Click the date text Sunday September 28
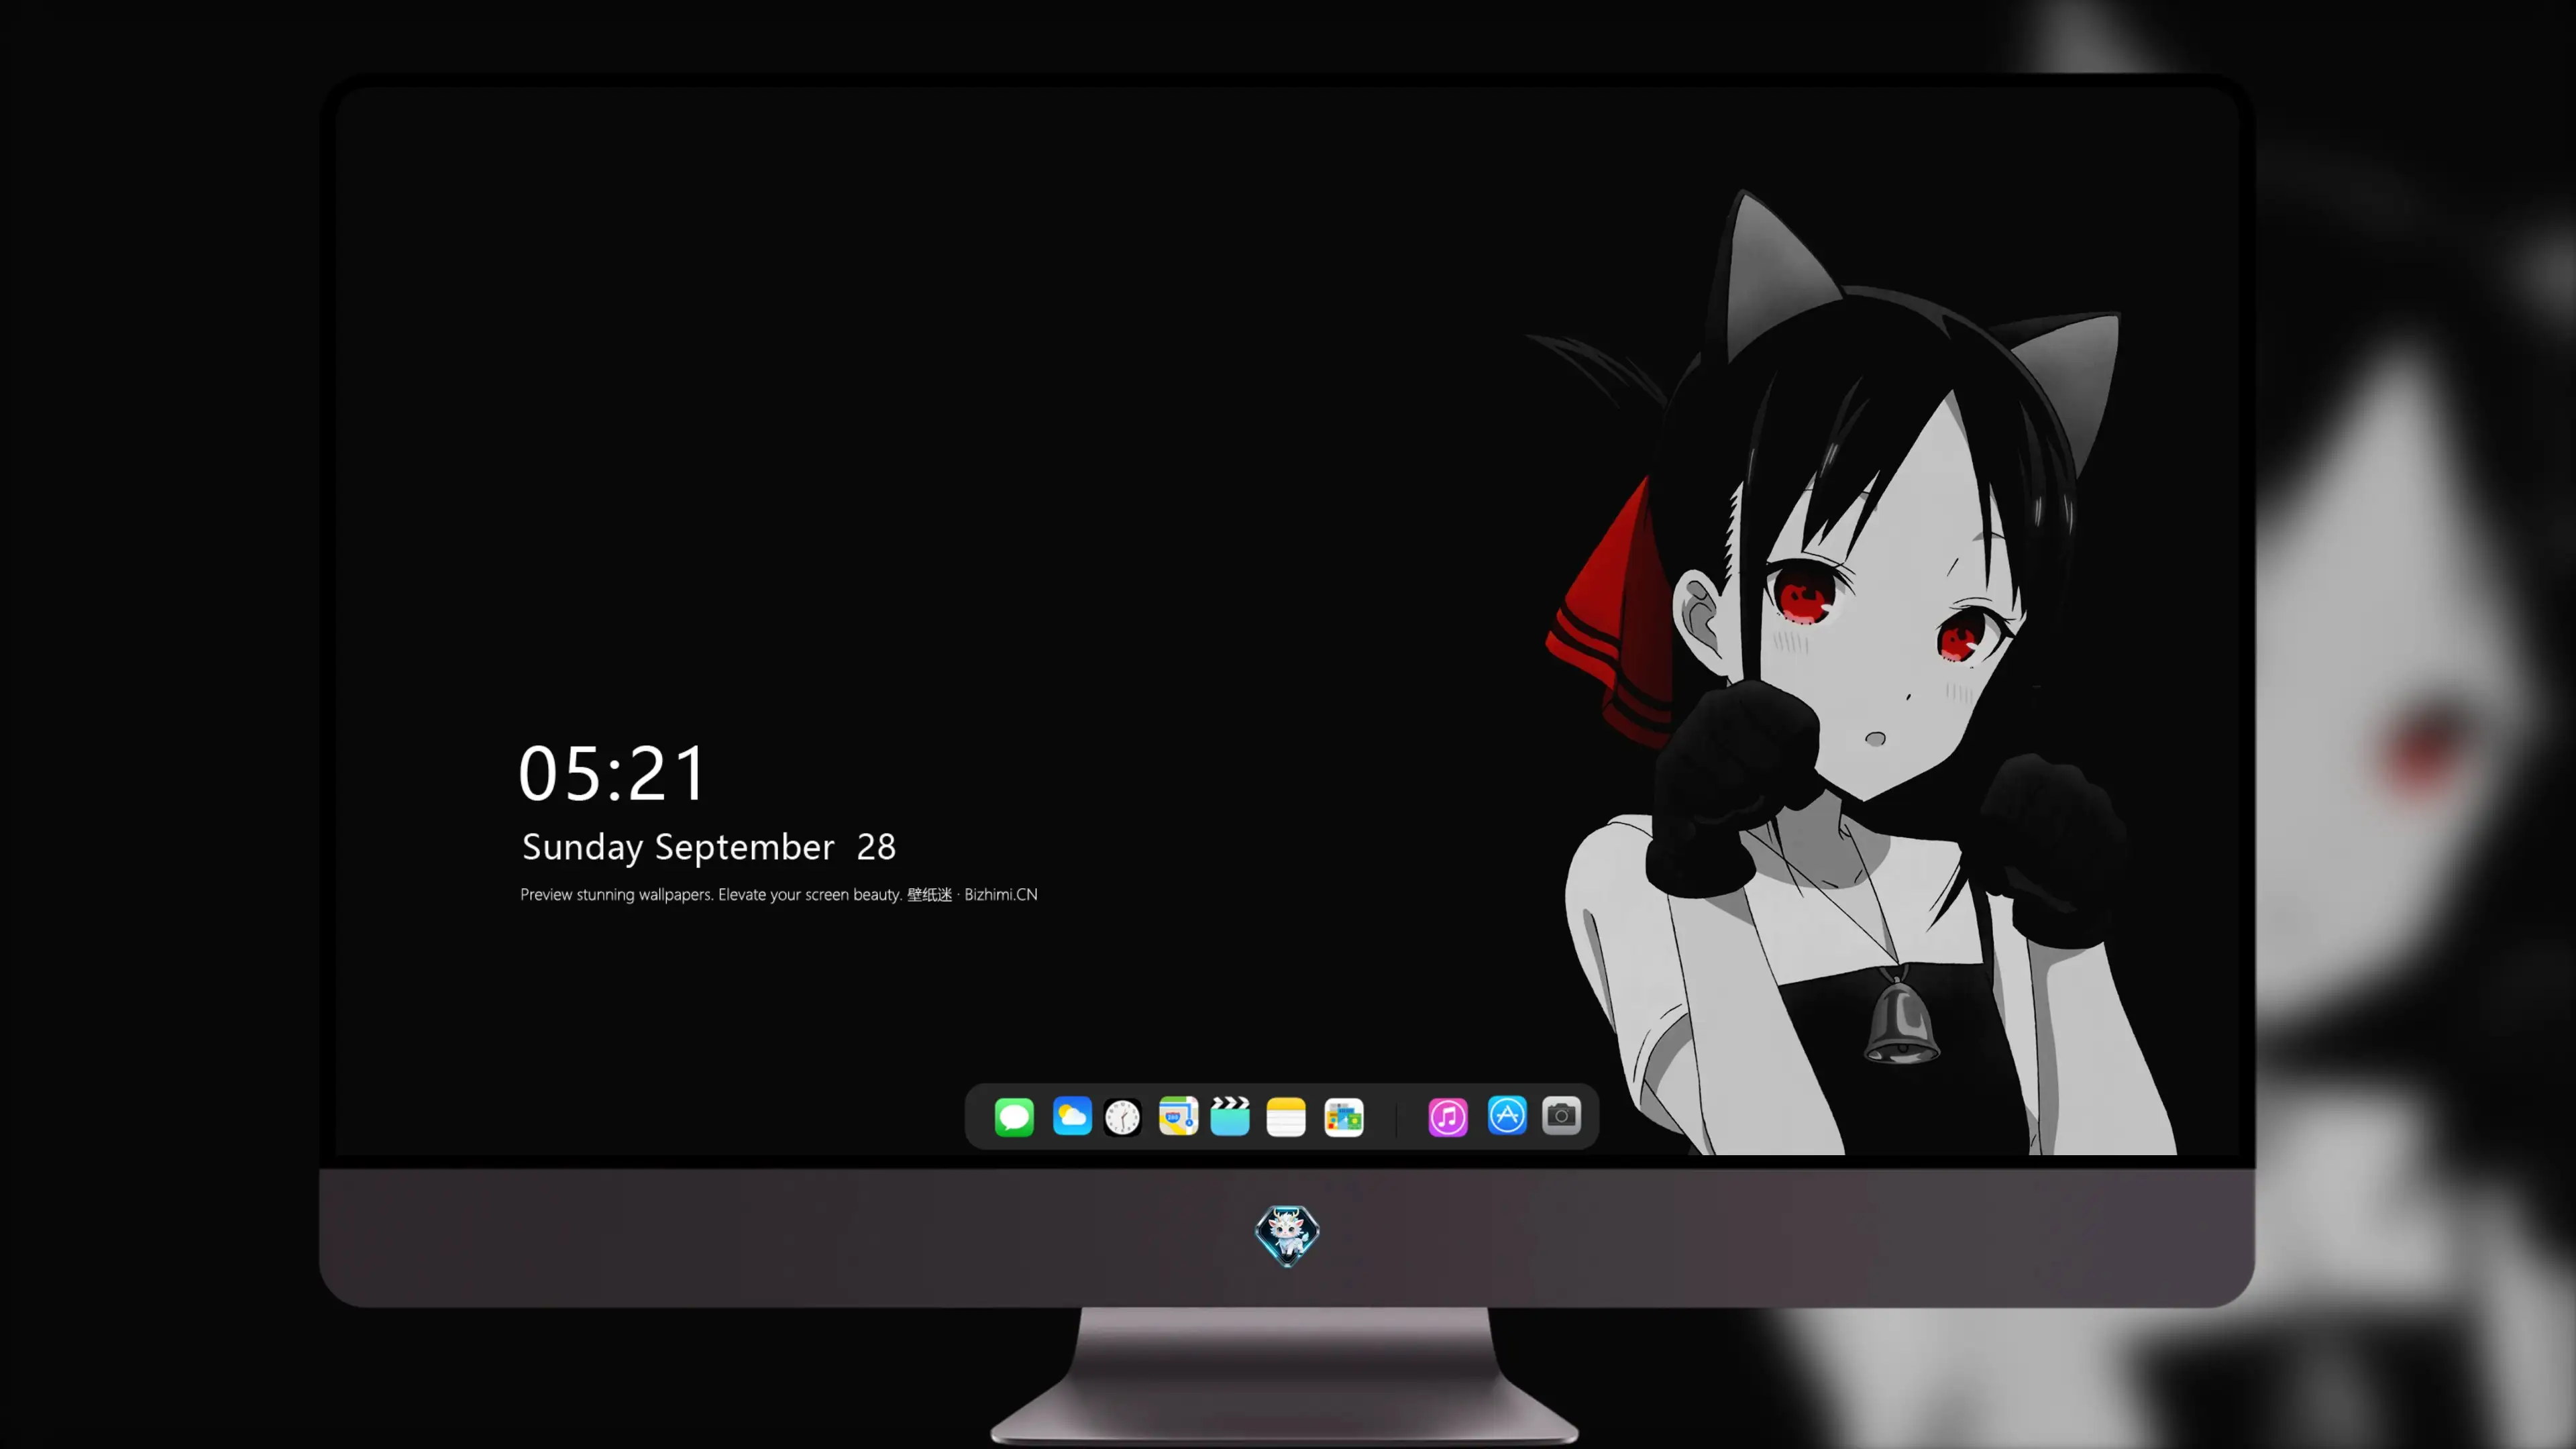This screenshot has width=2576, height=1449. click(709, 847)
